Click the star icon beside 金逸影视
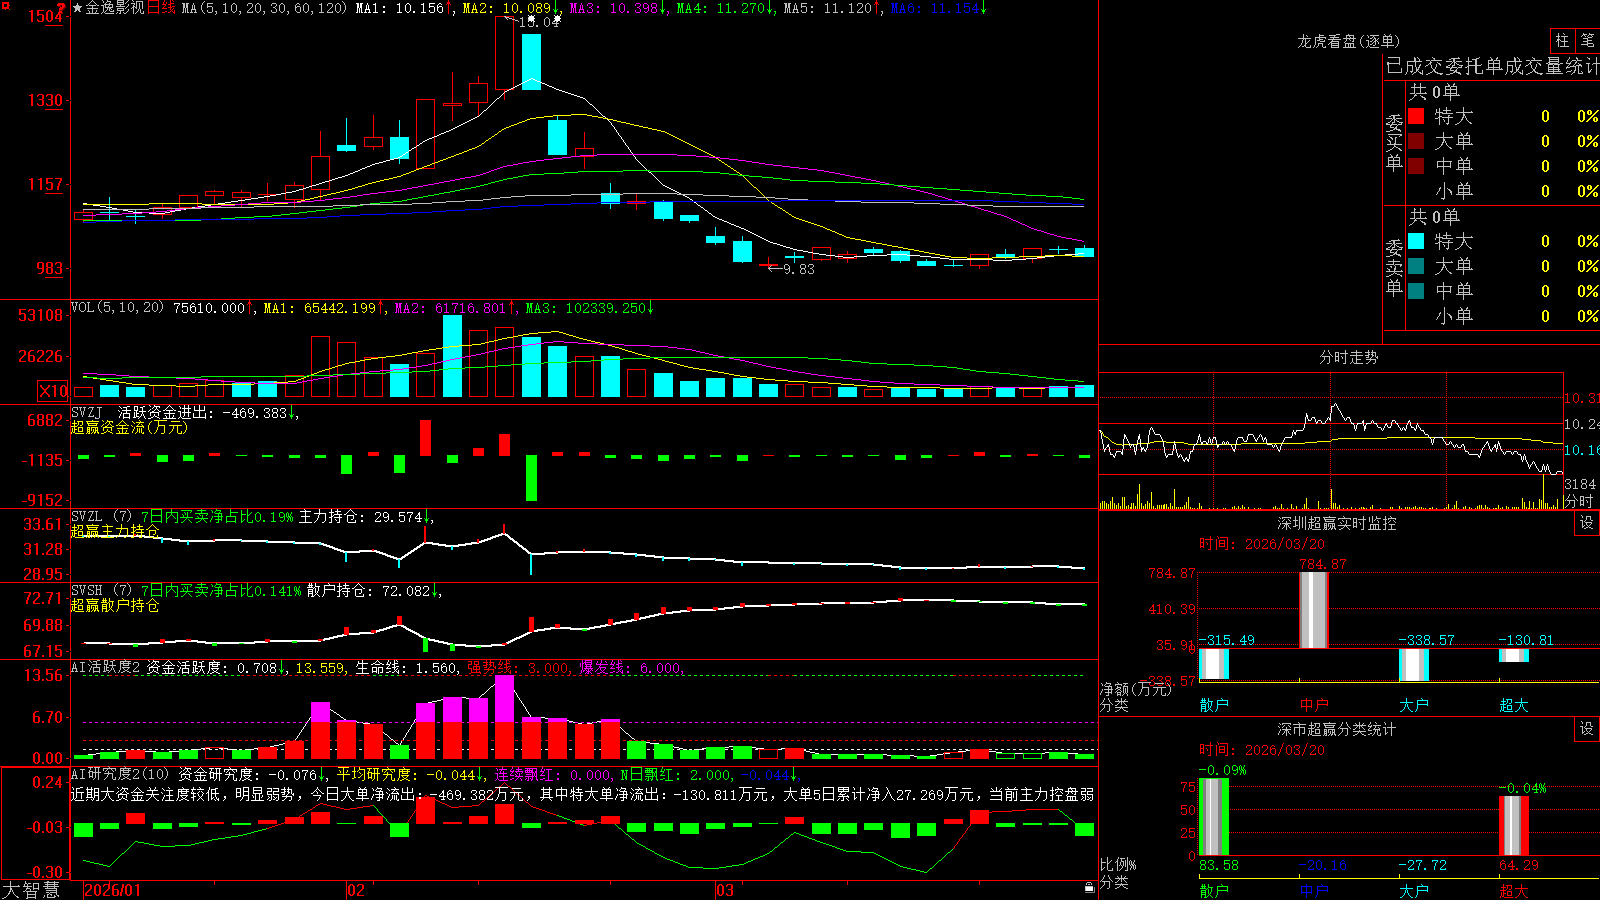The image size is (1600, 900). (78, 8)
